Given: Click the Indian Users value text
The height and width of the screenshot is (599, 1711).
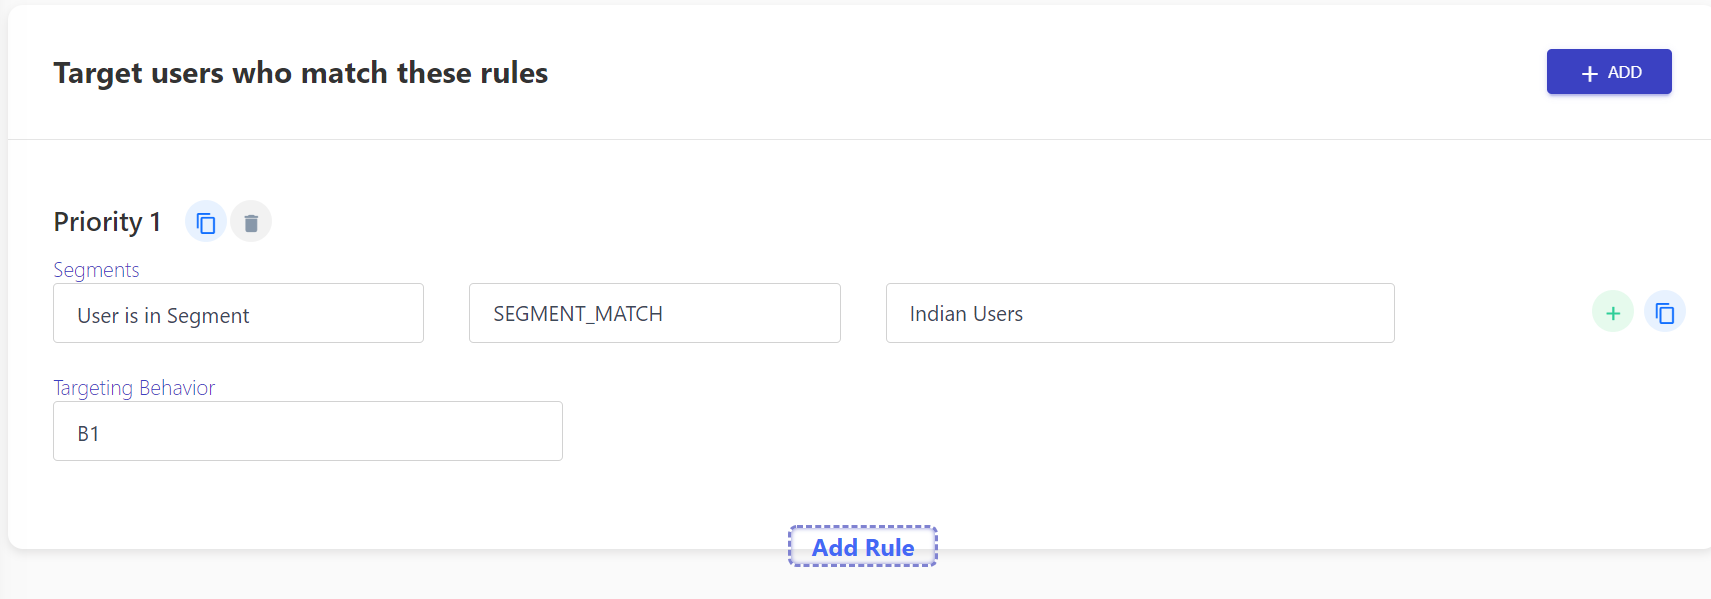Looking at the screenshot, I should [x=966, y=314].
